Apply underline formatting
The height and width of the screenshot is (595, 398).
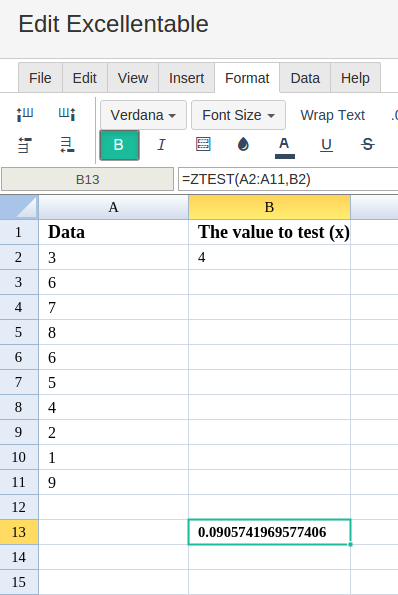click(x=326, y=145)
